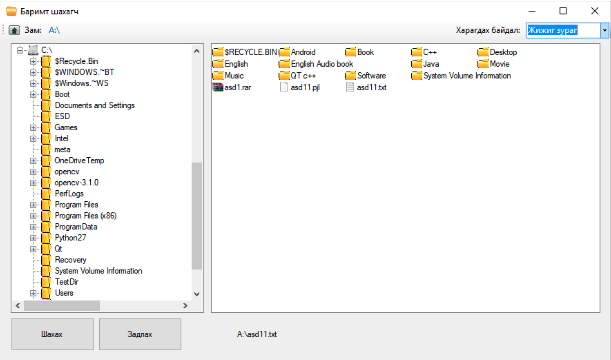611x360 pixels.
Task: Open the Харагдах байдал view dropdown arrow
Action: 604,30
